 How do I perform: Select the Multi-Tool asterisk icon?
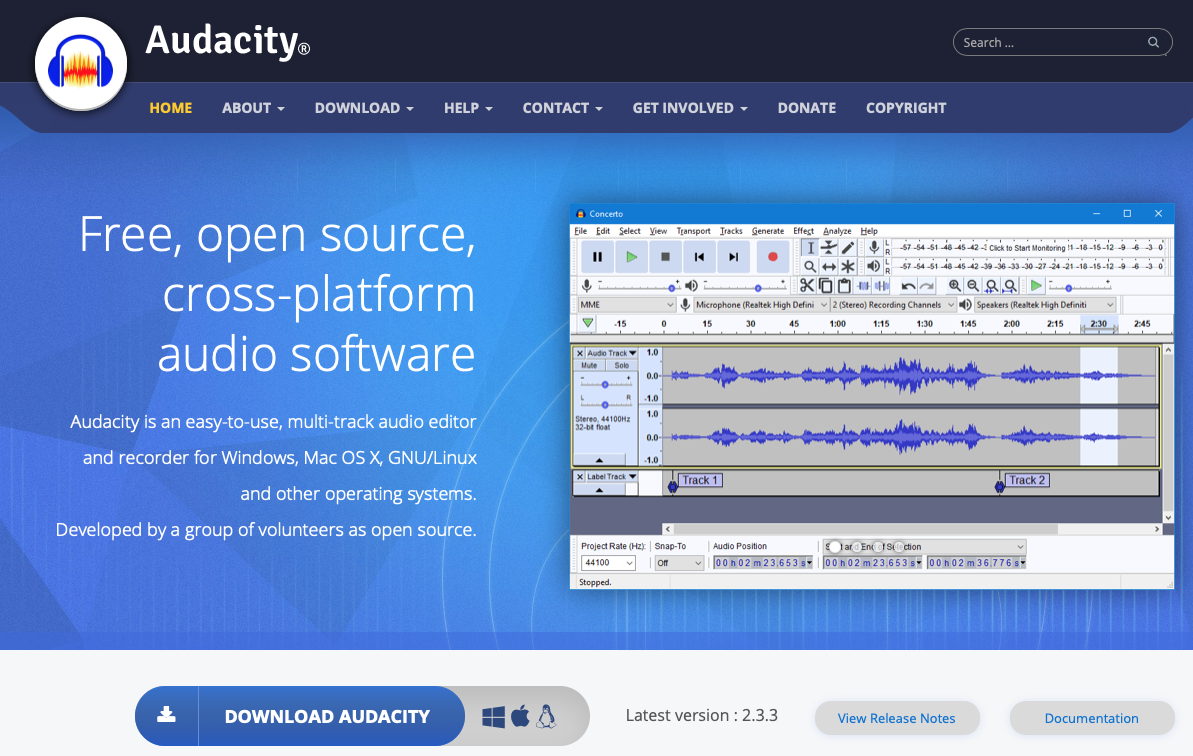point(848,266)
